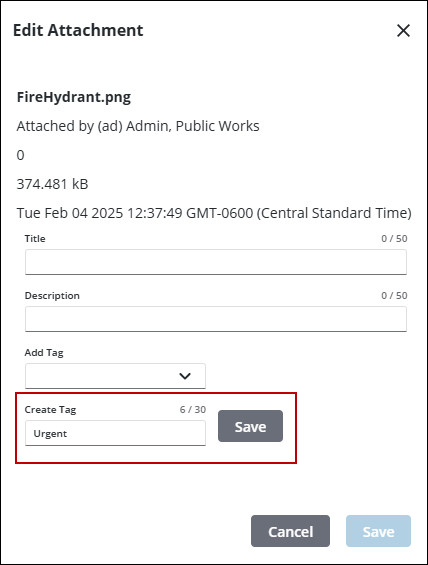Click the 374.481 kB file size text
This screenshot has height=565, width=428.
[53, 184]
